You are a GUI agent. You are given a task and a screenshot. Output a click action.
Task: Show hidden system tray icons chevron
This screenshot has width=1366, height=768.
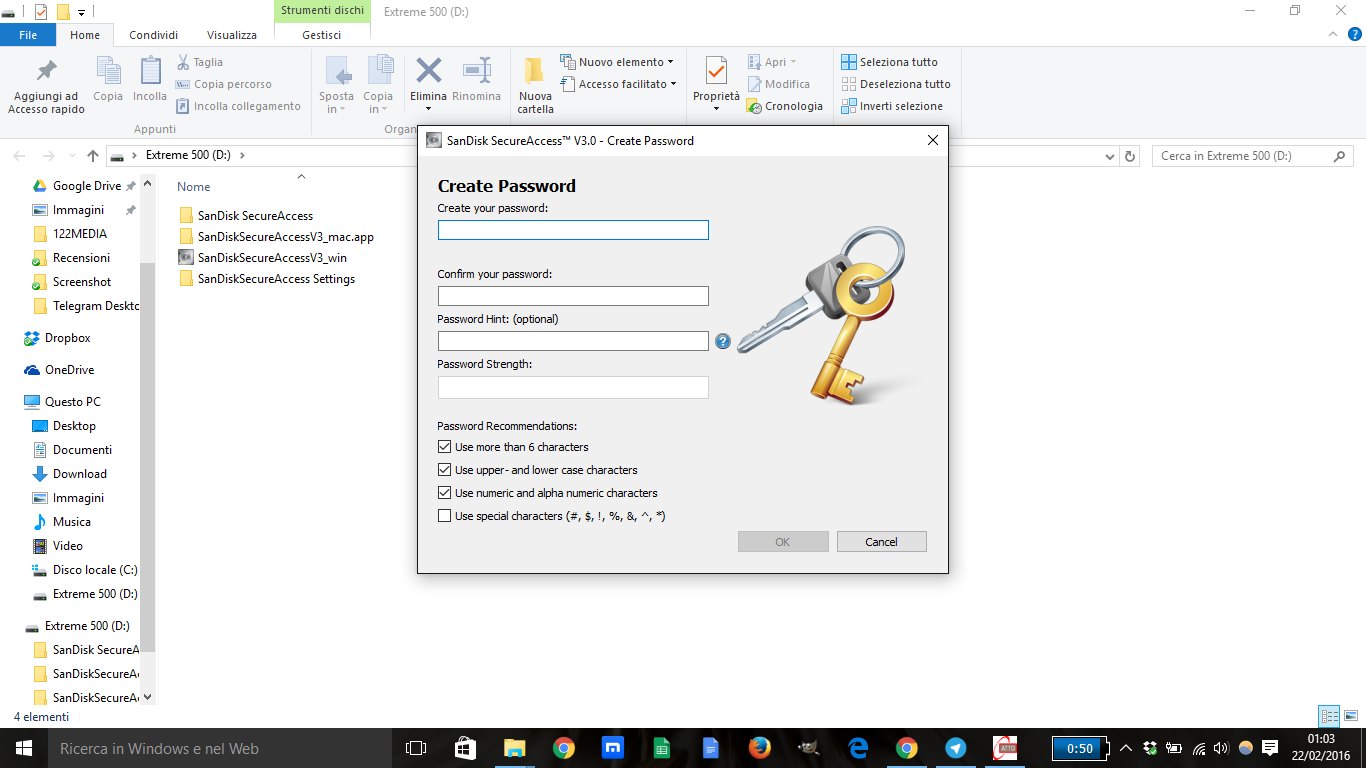(1126, 748)
